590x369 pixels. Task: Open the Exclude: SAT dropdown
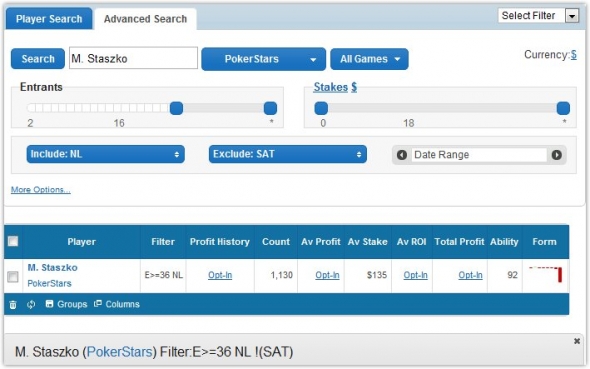287,154
